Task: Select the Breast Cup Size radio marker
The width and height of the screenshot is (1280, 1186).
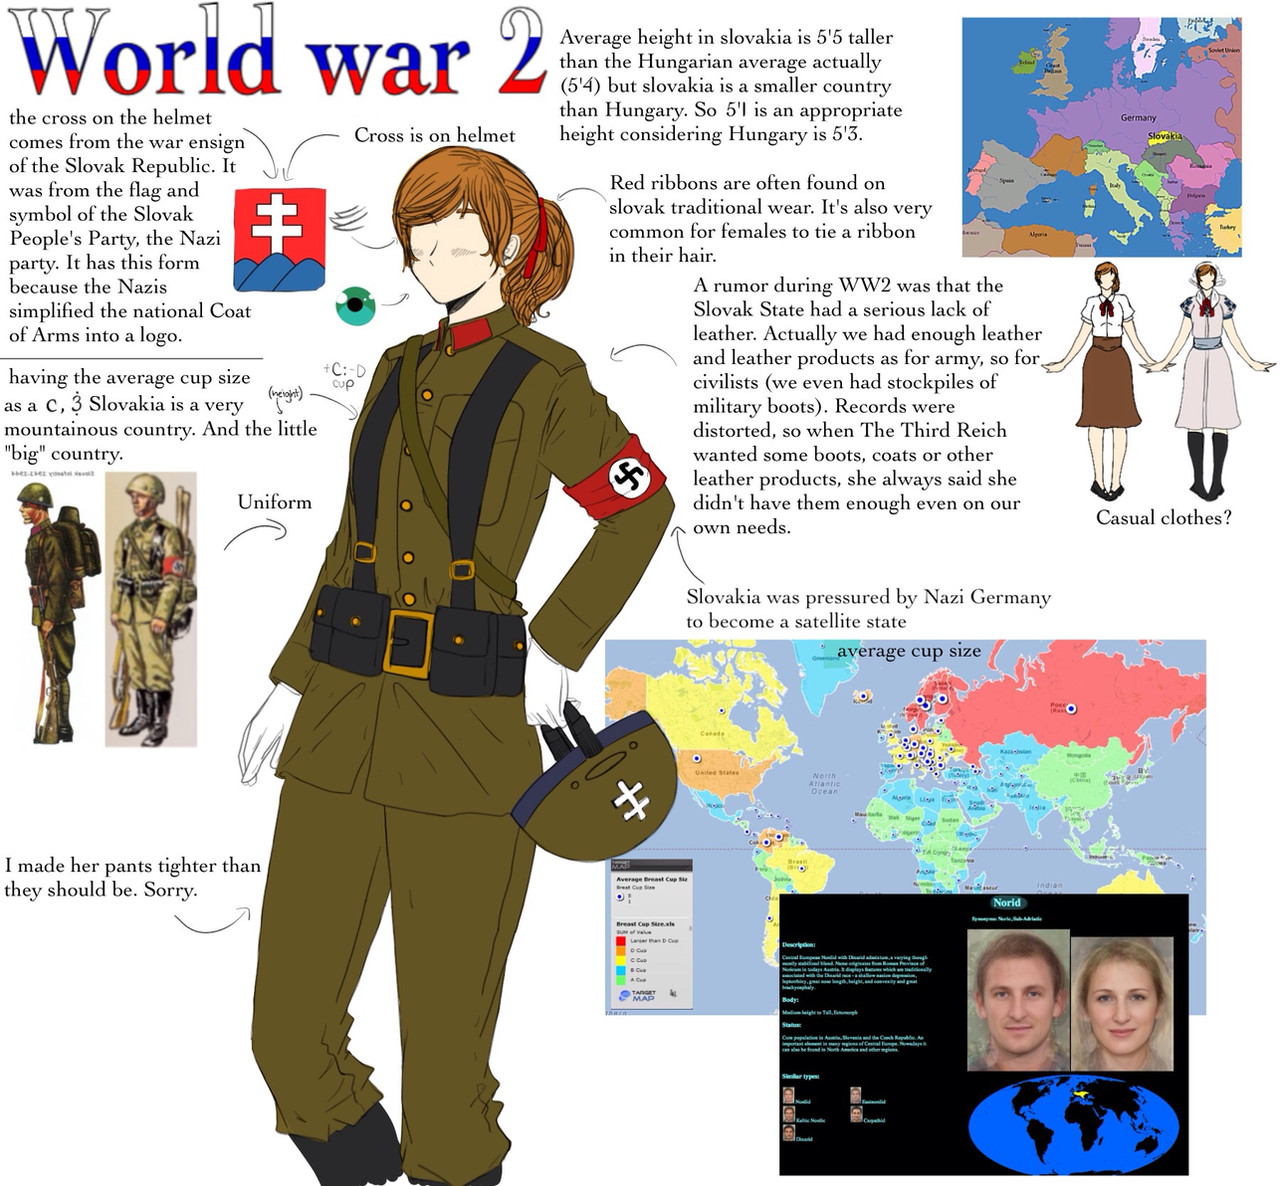Action: (x=620, y=897)
